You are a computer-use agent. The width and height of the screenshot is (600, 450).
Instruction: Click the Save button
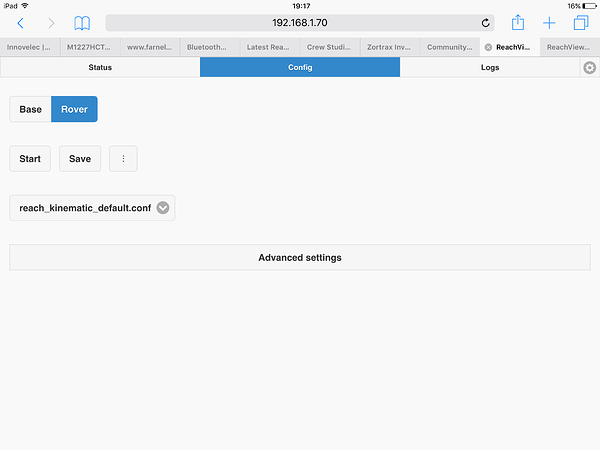coord(80,158)
